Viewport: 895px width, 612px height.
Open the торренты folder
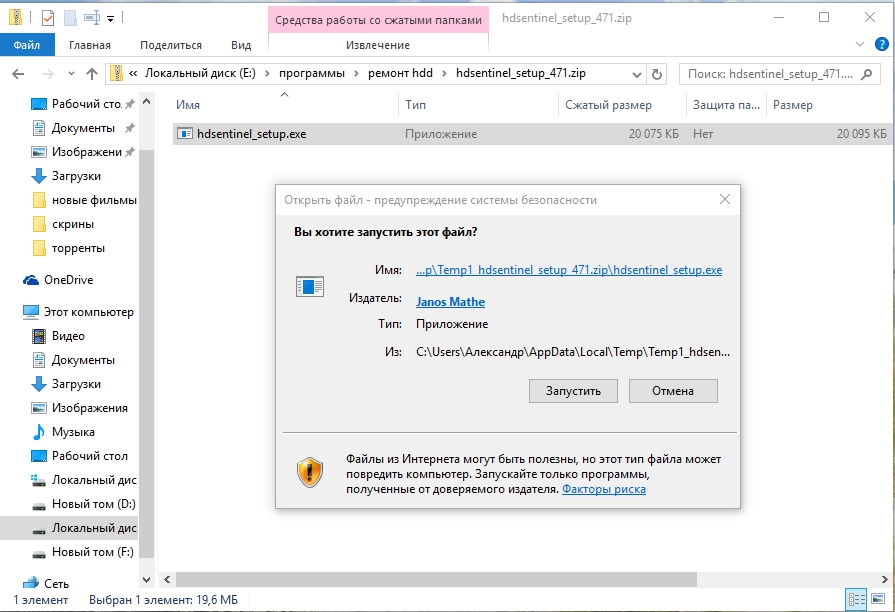point(78,248)
